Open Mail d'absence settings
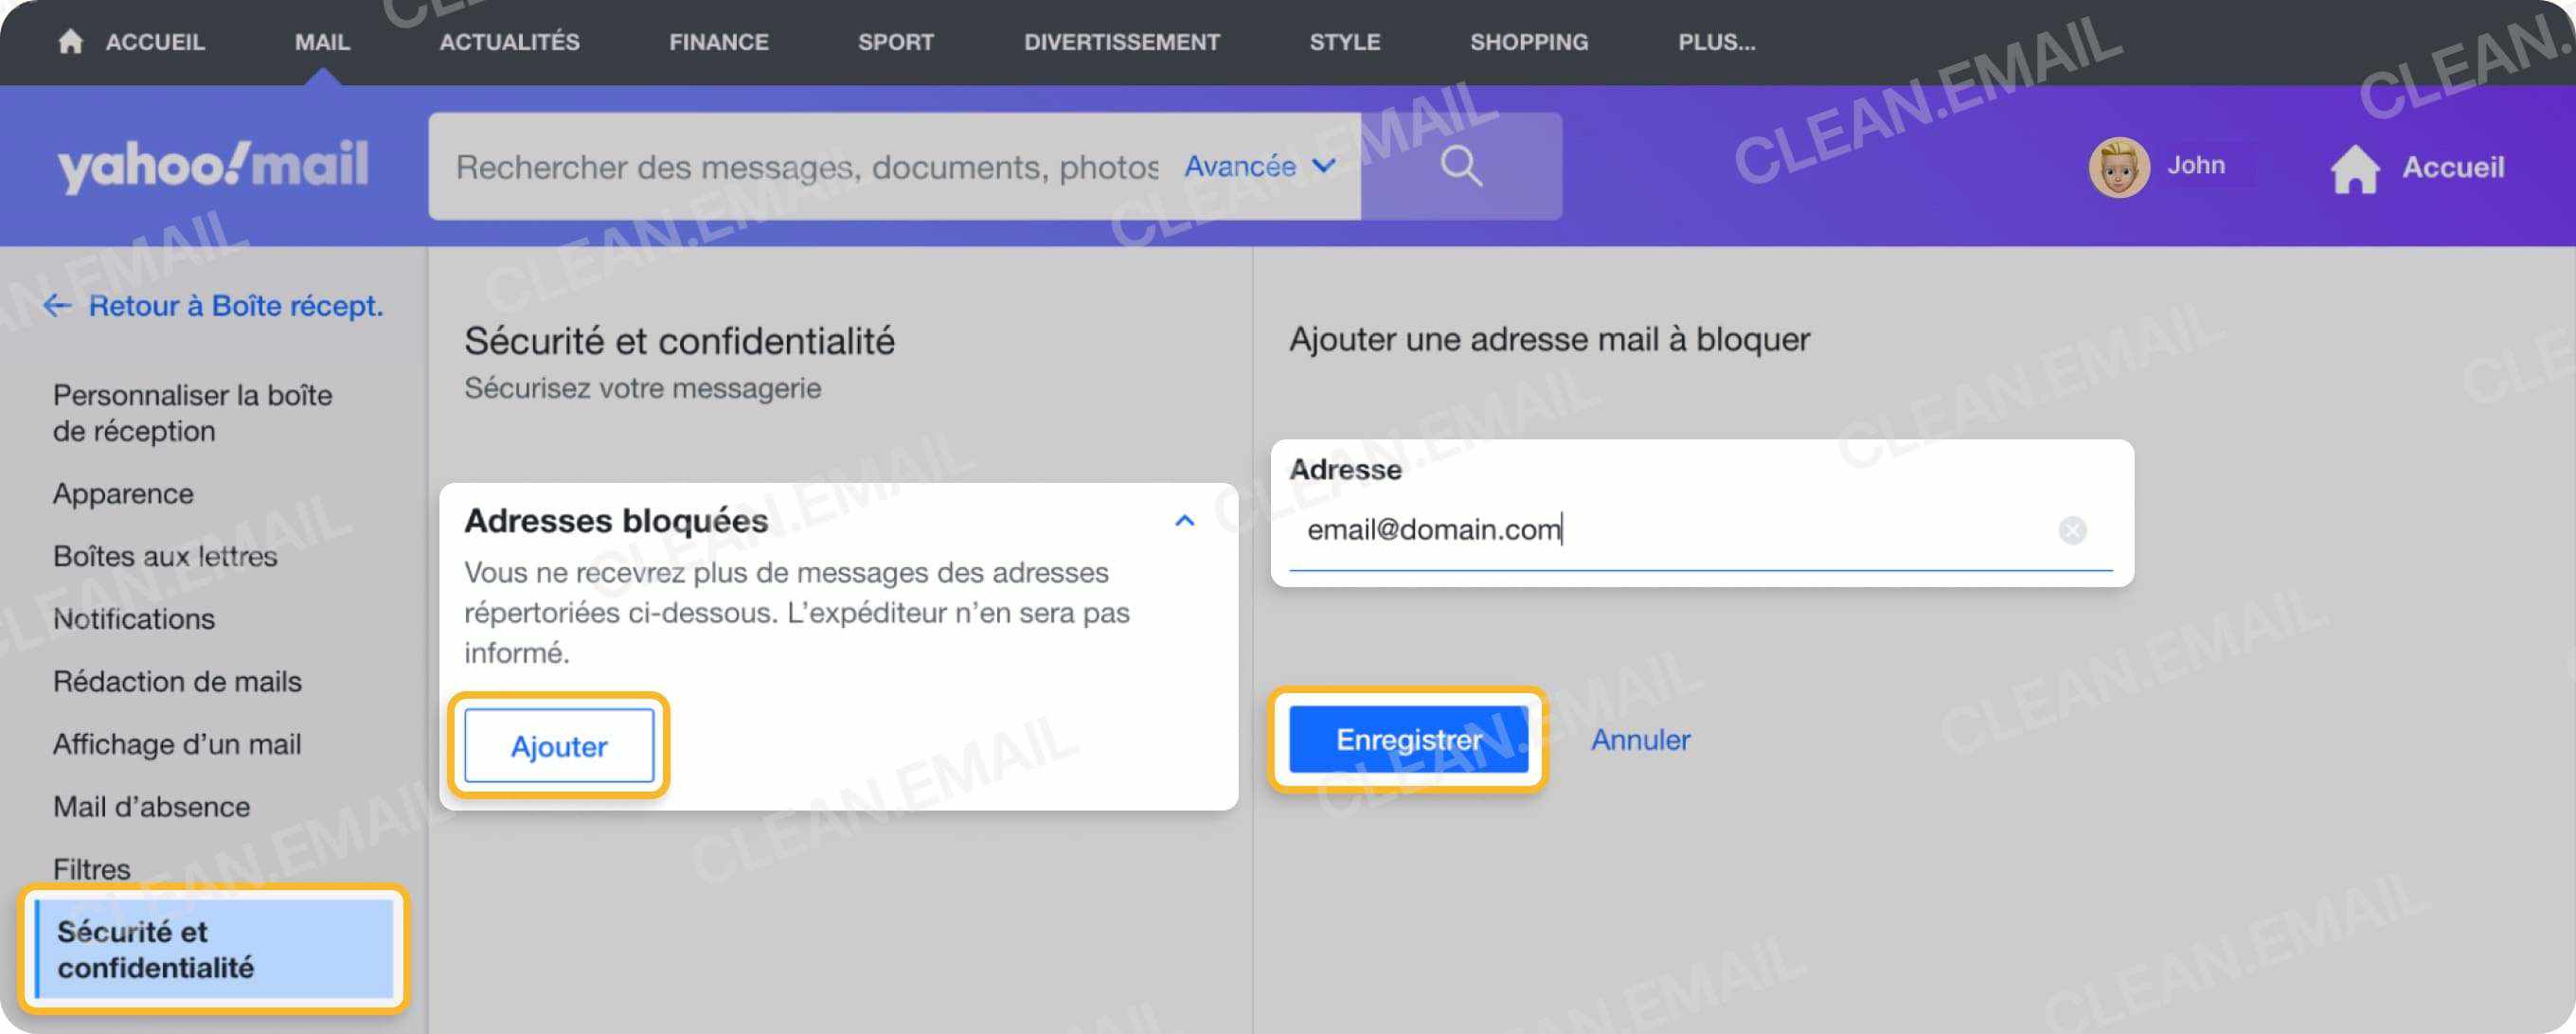This screenshot has height=1034, width=2576. click(x=152, y=807)
